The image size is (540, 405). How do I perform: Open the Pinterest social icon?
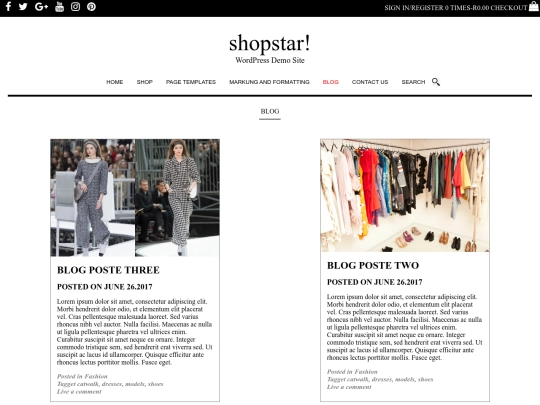click(91, 7)
